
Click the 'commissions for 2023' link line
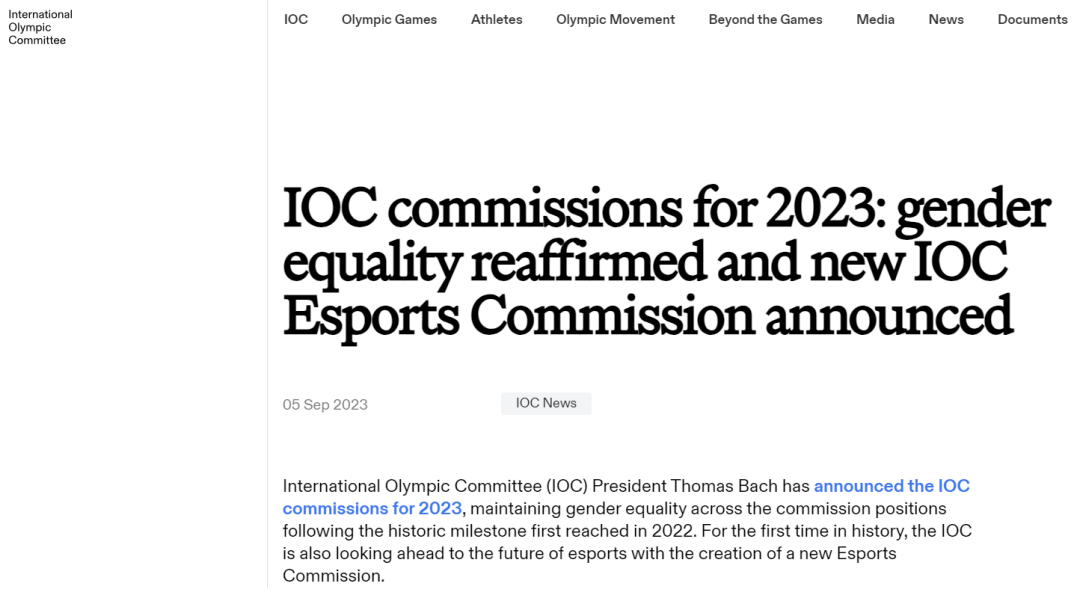click(372, 508)
